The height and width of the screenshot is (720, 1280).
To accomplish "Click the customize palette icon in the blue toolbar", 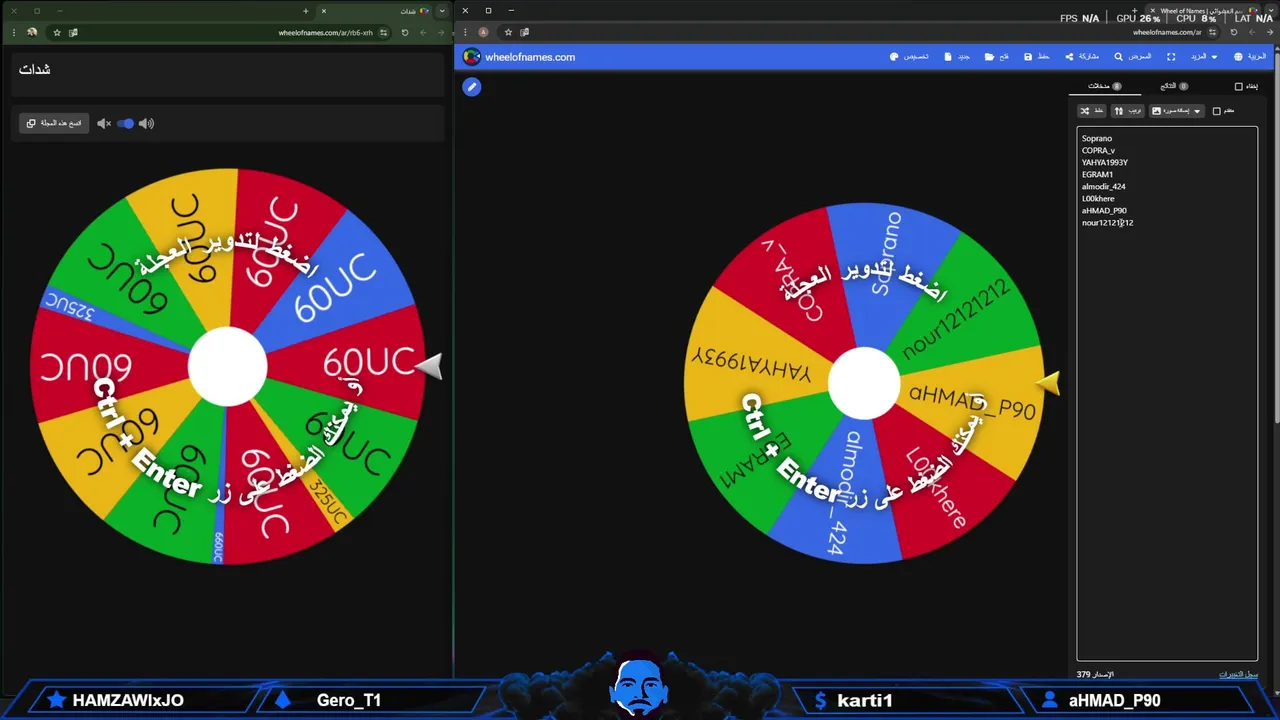I will [x=894, y=57].
